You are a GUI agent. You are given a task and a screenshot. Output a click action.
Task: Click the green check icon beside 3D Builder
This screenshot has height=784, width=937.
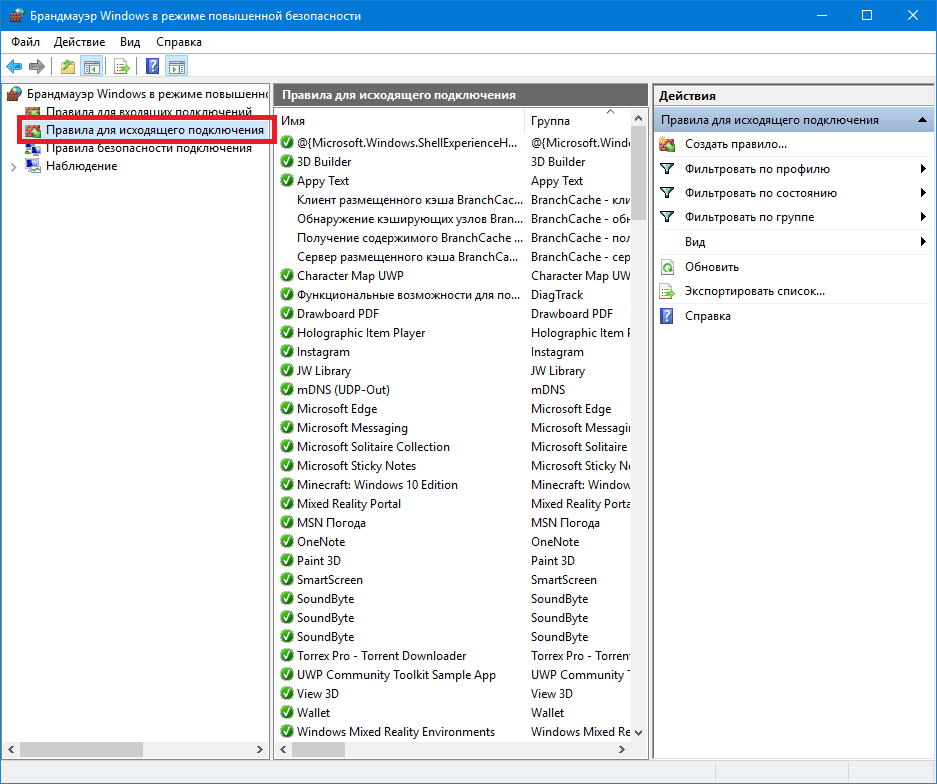pyautogui.click(x=287, y=161)
